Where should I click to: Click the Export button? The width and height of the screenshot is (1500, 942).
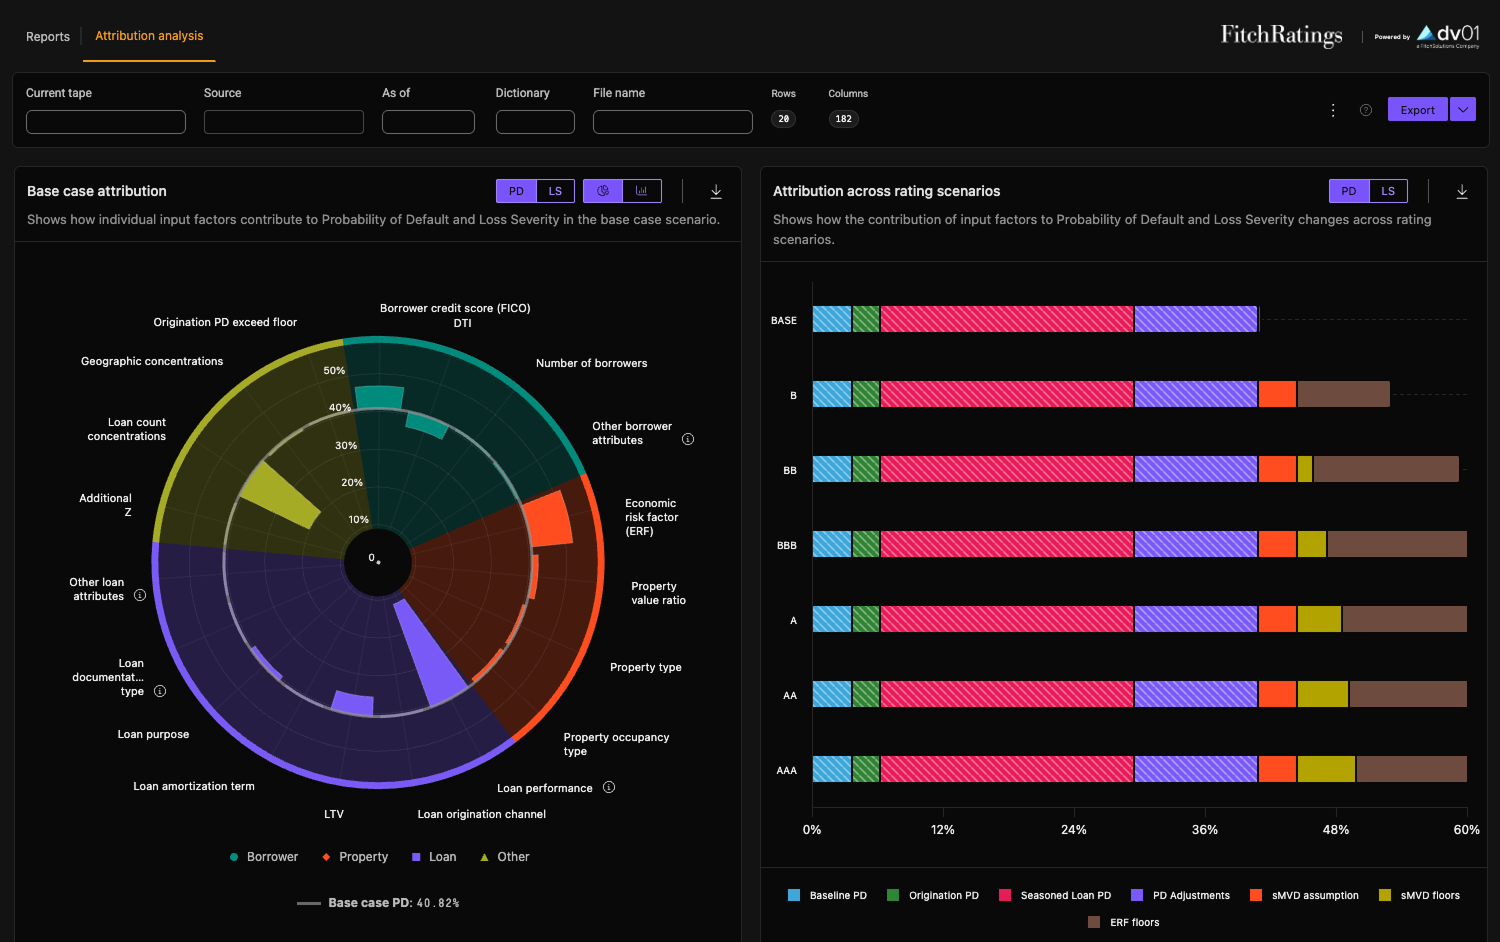tap(1417, 110)
